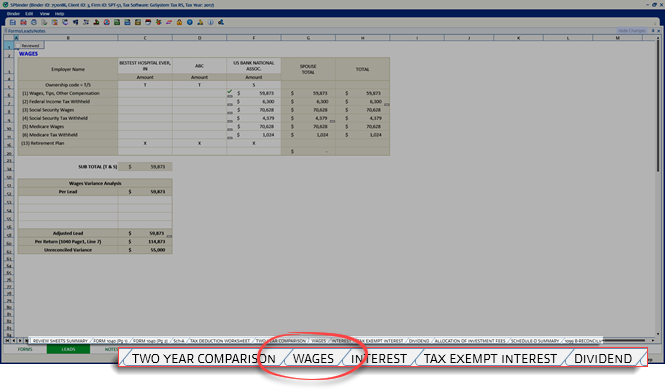Screen dimensions: 665x390
Task: Open the ALLOCATION OF INVESTMENT FEES sheet tab
Action: pos(469,341)
